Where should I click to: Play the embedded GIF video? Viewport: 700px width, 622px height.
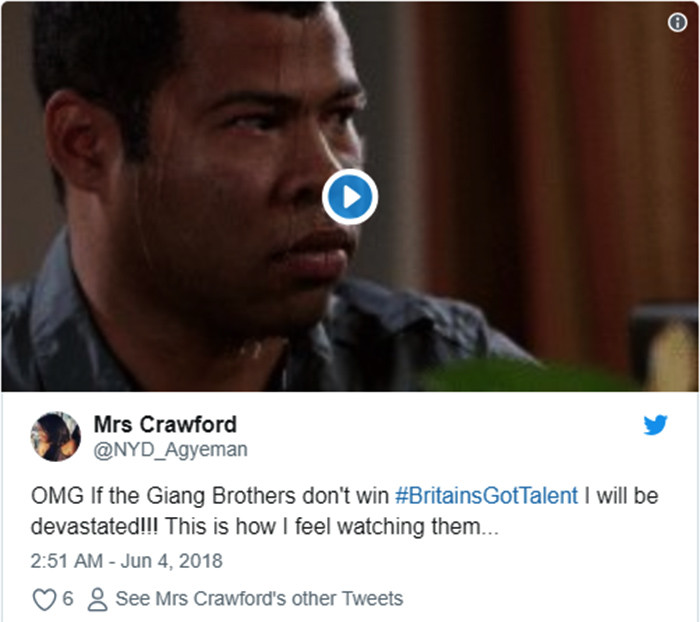pos(350,197)
